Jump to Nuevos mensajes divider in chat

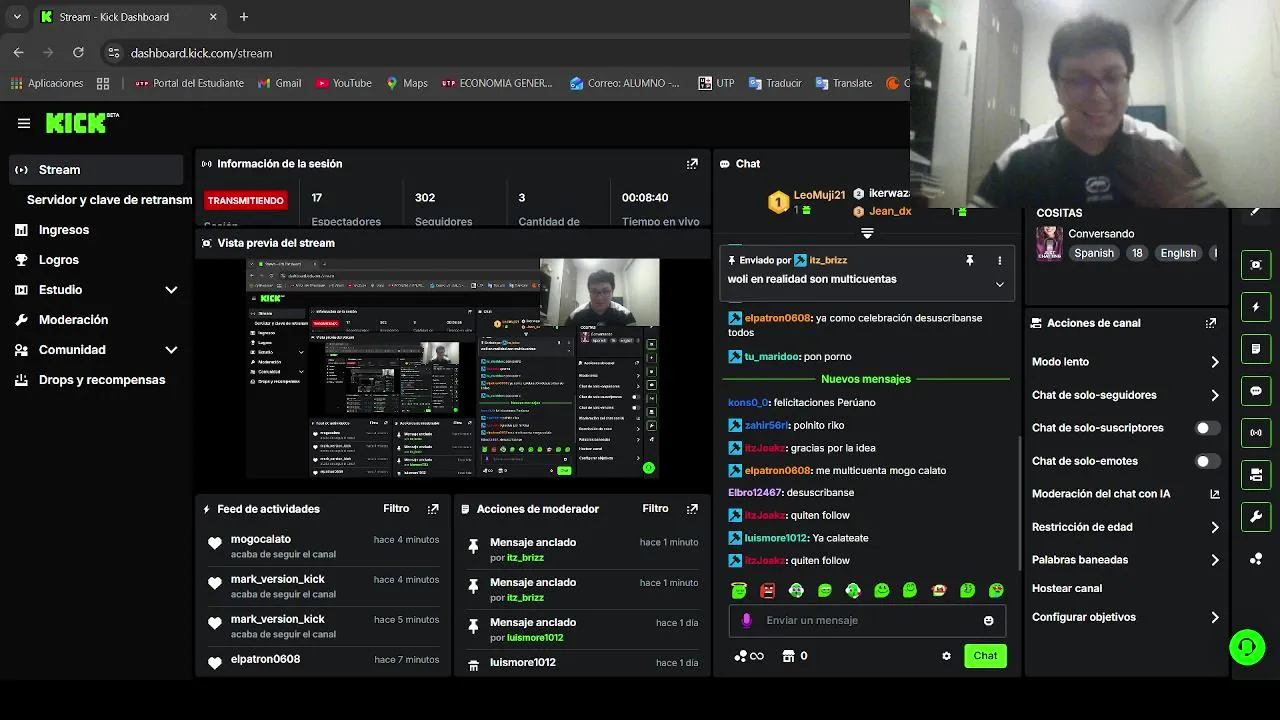tap(866, 380)
